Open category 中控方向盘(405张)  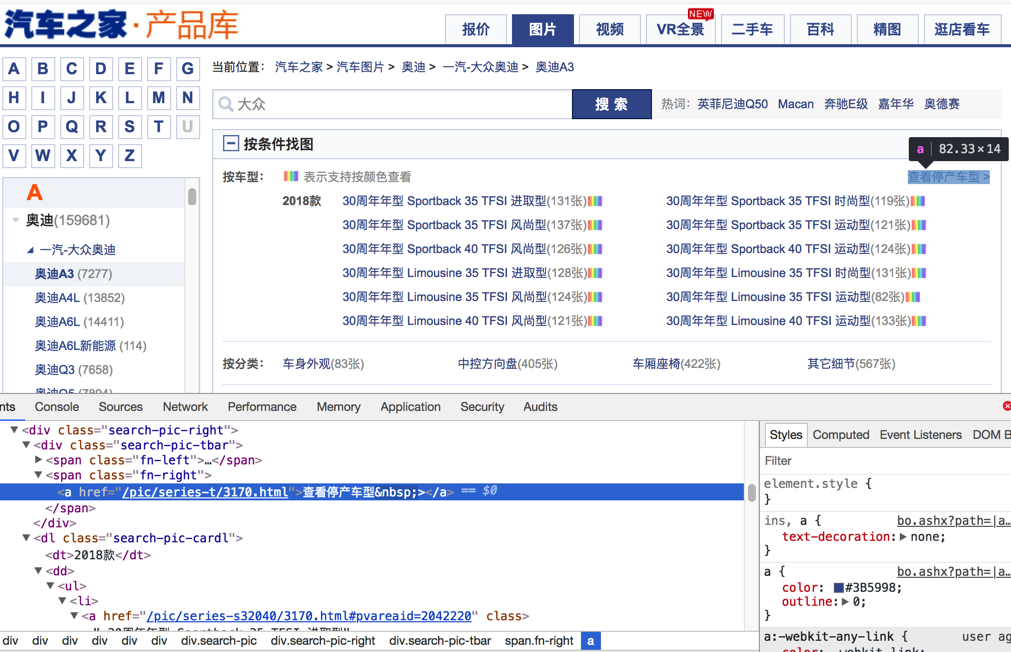[507, 364]
